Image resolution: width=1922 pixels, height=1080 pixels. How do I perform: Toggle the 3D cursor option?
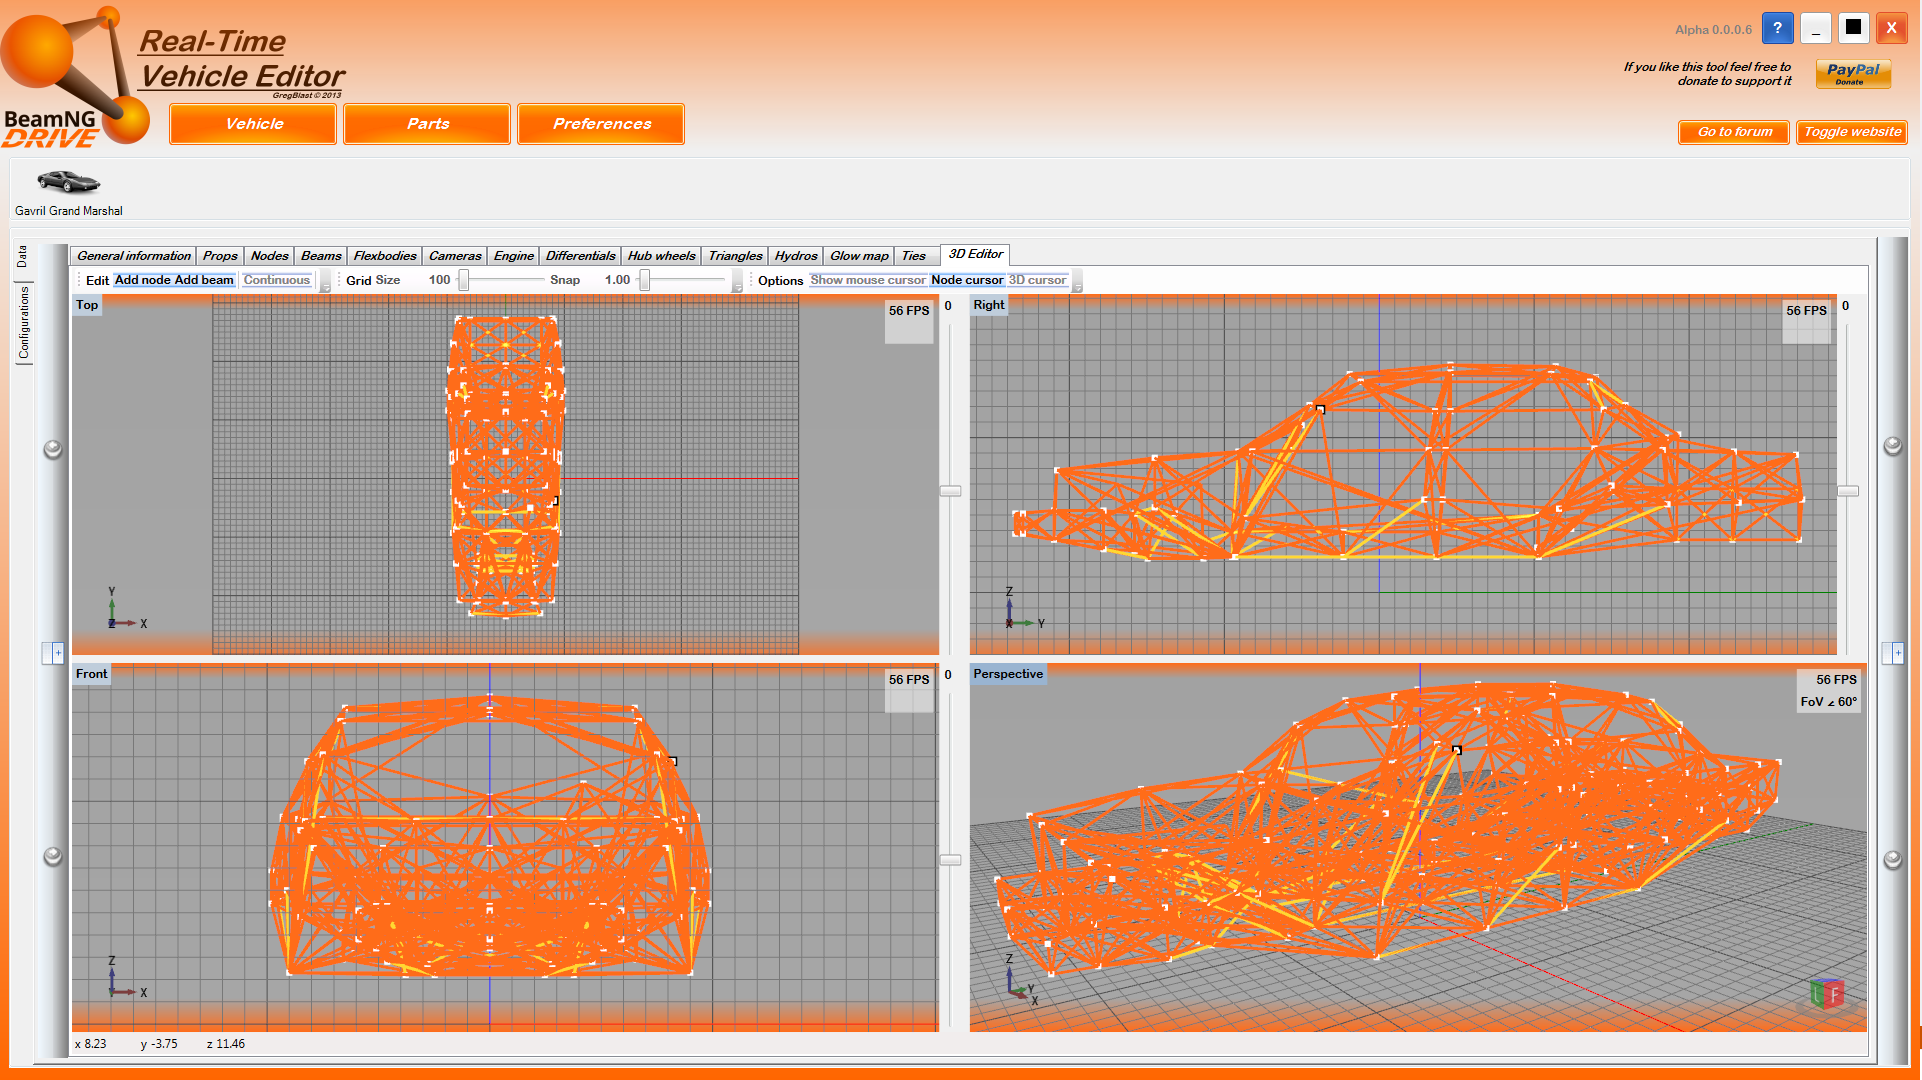click(1037, 280)
